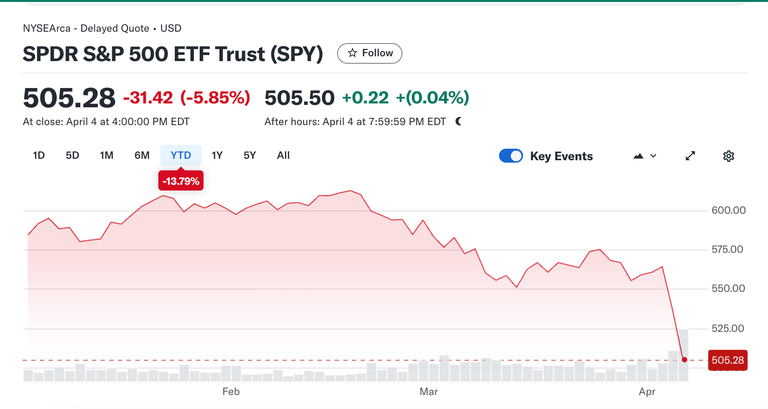Image resolution: width=768 pixels, height=409 pixels.
Task: Select the YTD range tab
Action: point(181,155)
